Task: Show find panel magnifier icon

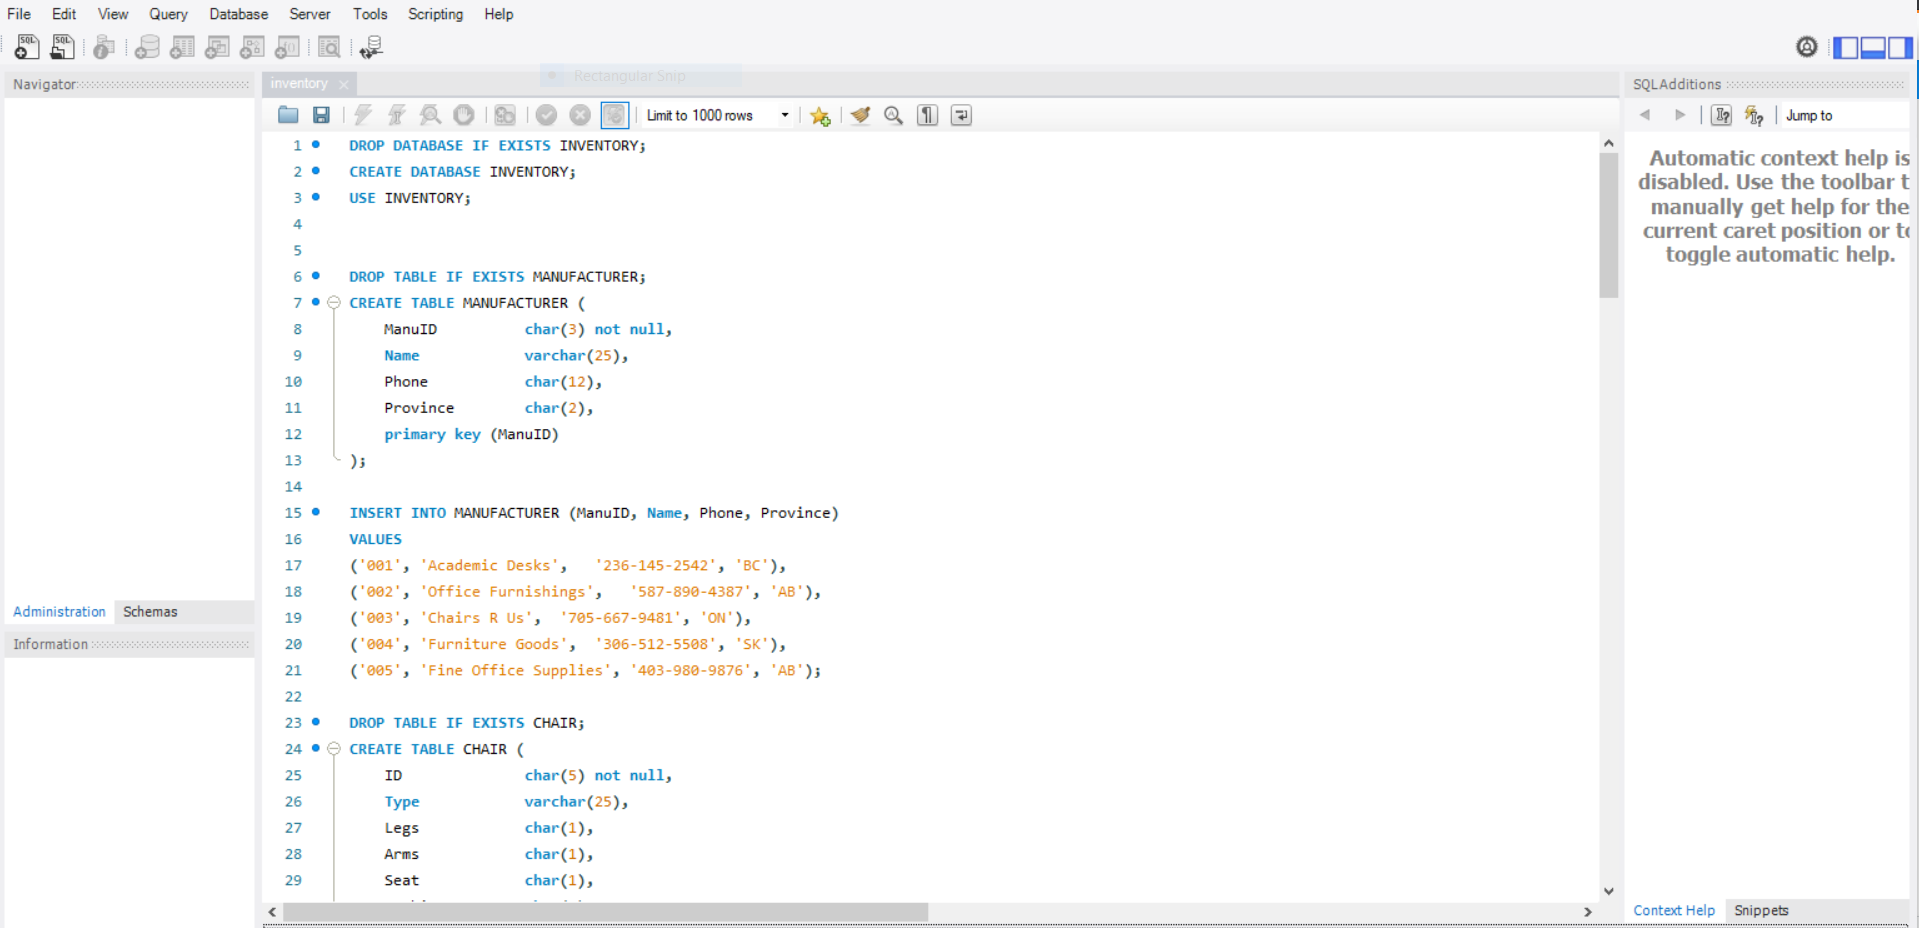Action: click(894, 115)
